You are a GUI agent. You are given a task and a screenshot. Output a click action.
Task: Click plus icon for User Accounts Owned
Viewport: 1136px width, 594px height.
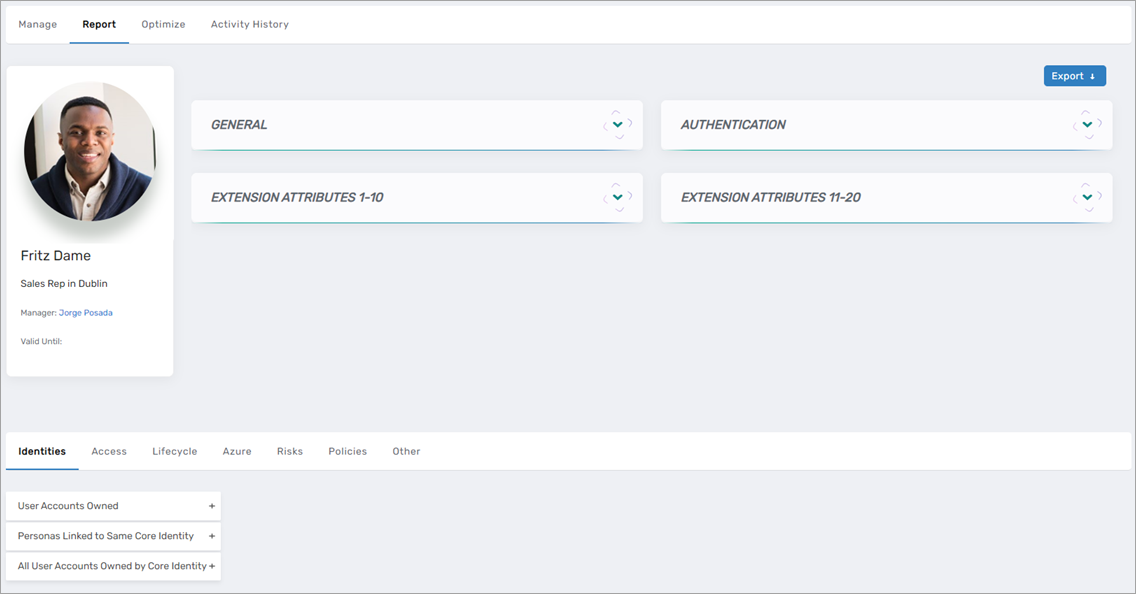[211, 506]
